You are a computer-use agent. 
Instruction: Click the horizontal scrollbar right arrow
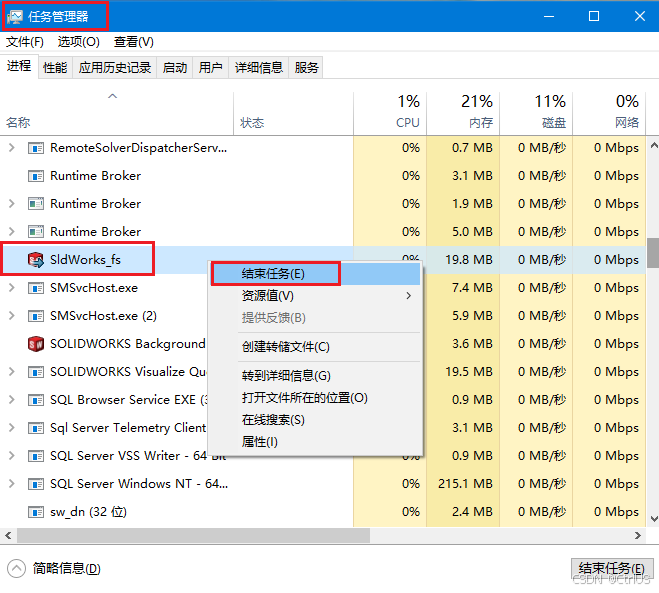tap(638, 536)
